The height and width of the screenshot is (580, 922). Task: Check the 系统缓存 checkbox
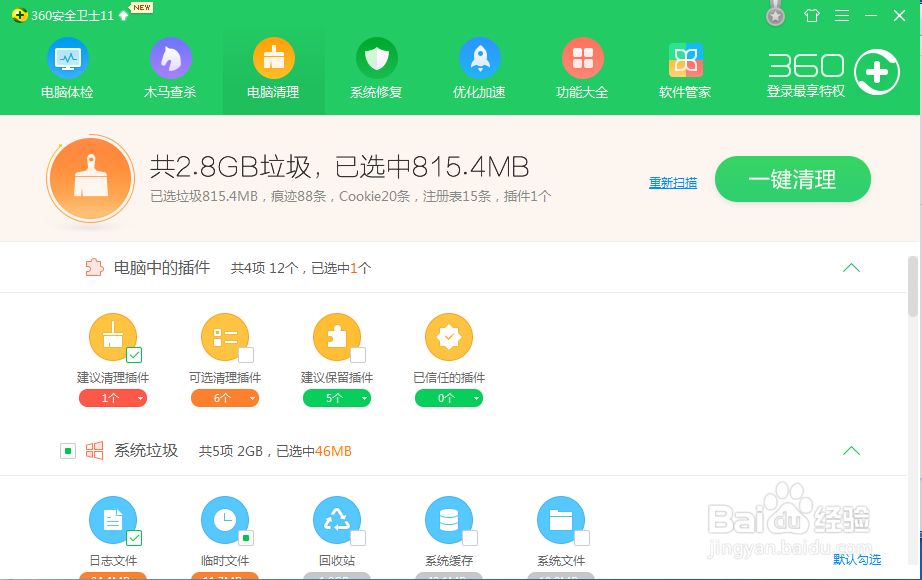click(x=470, y=538)
